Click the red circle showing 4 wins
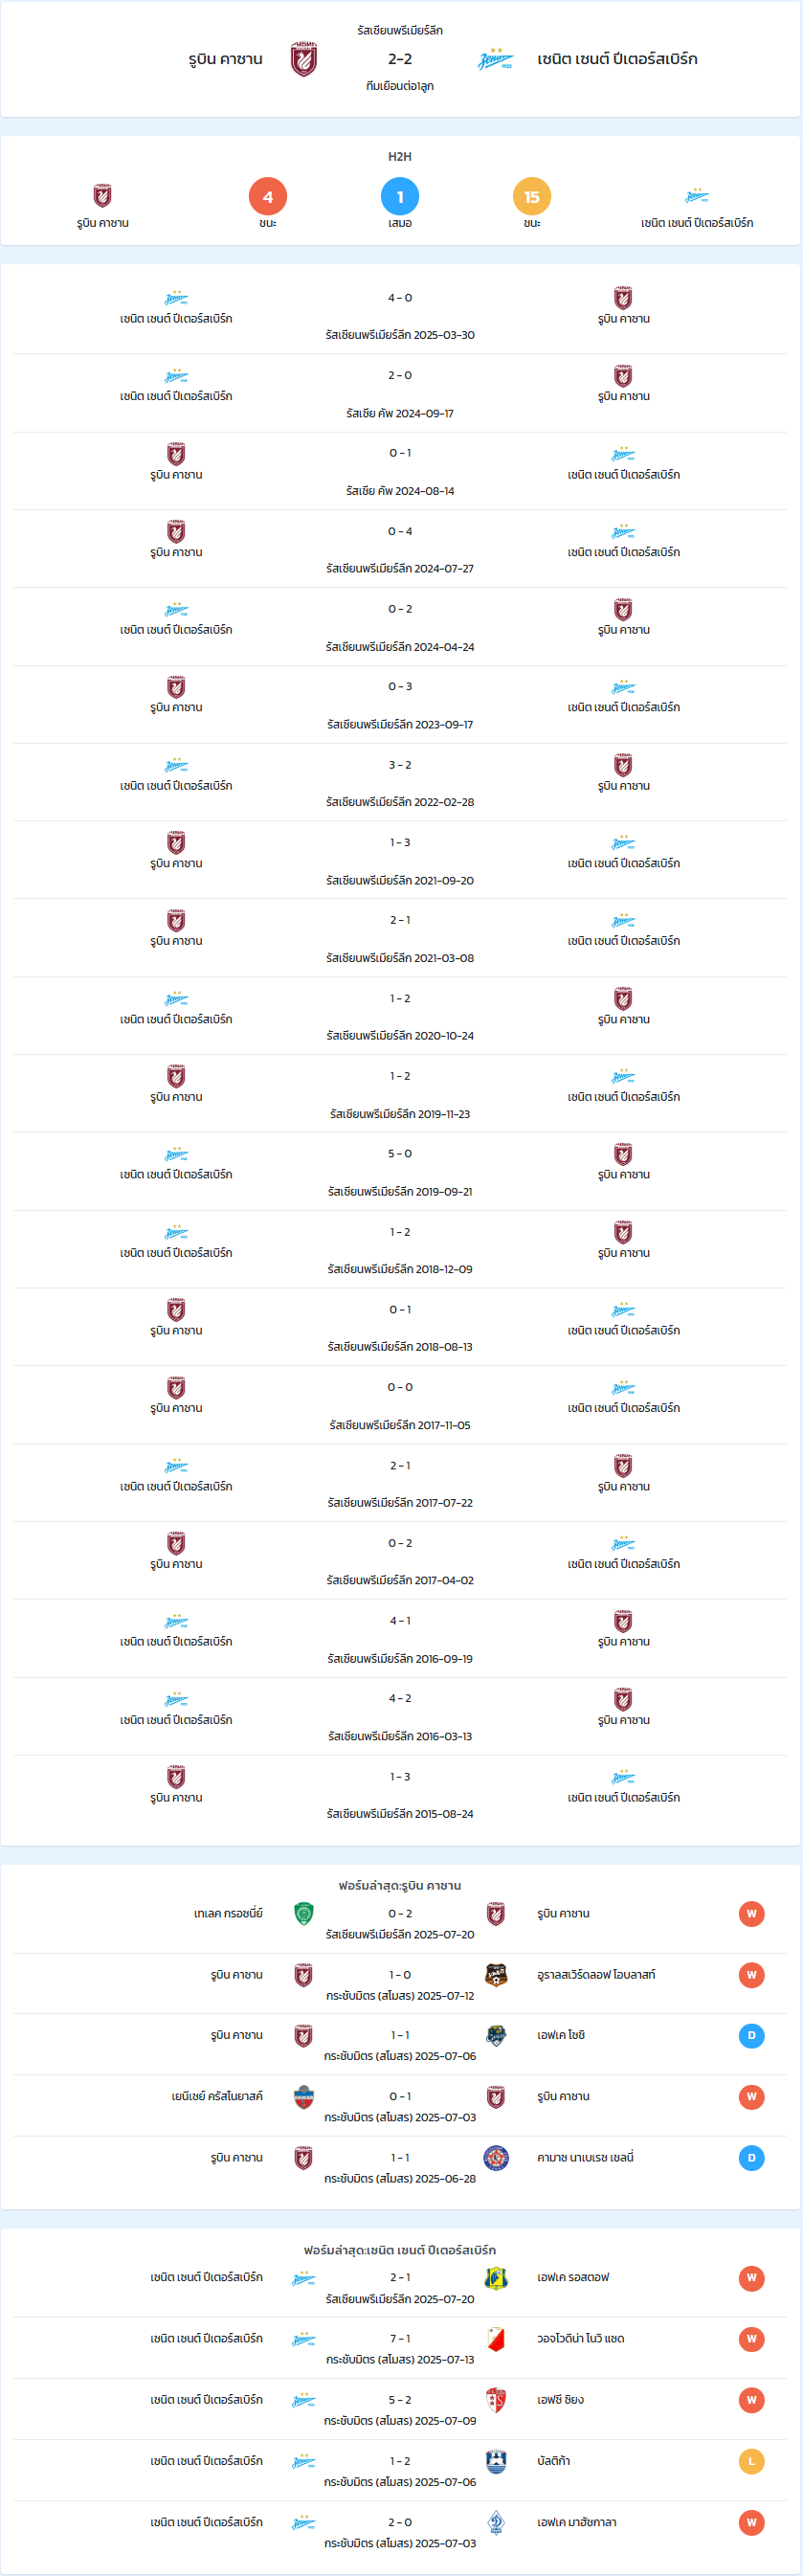Viewport: 803px width, 2576px height. click(268, 197)
